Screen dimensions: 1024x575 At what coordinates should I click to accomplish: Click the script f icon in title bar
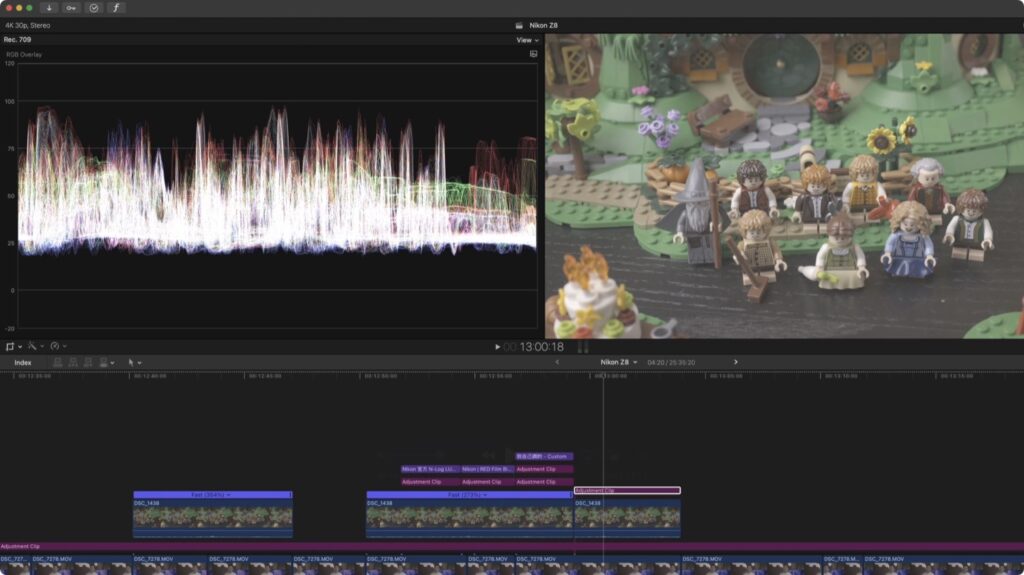pos(116,8)
